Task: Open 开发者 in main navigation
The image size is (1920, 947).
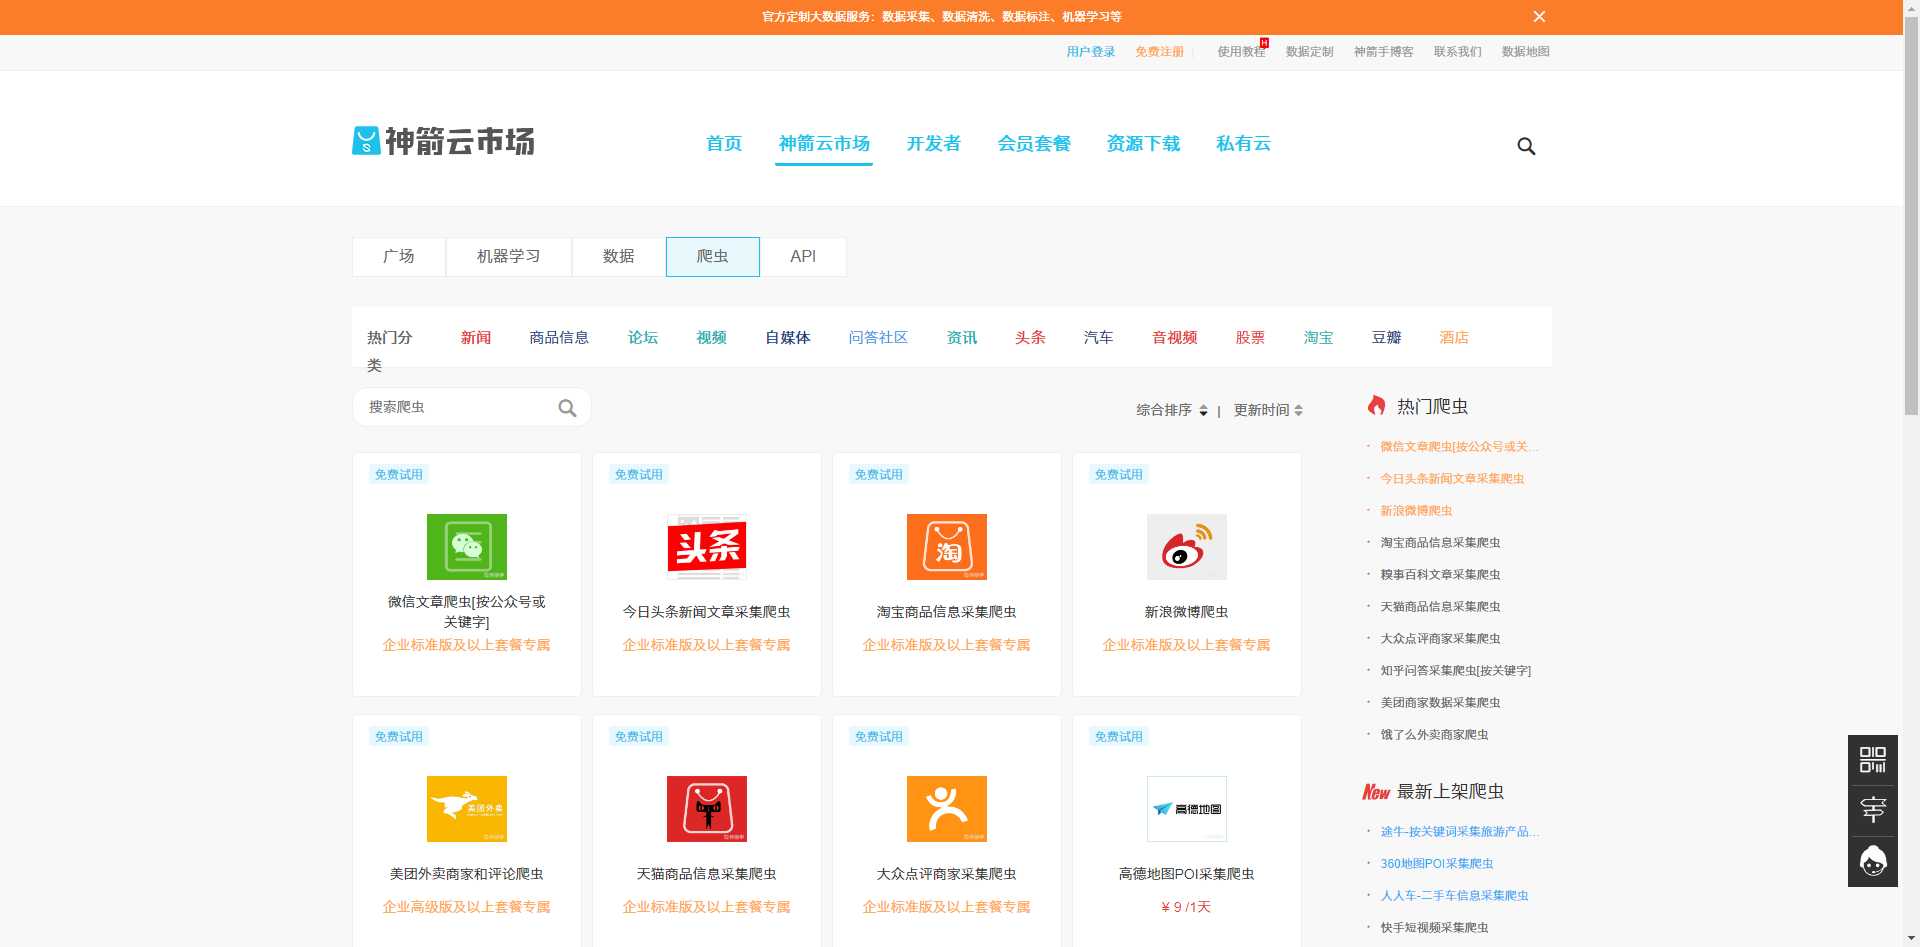Action: [x=934, y=144]
